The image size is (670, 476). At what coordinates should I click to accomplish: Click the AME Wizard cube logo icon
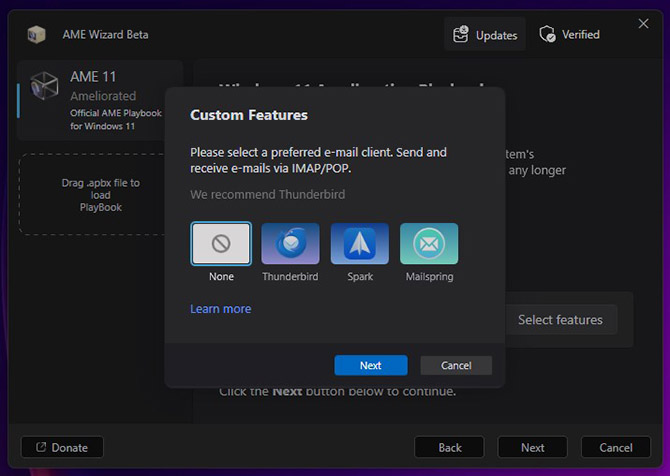37,35
